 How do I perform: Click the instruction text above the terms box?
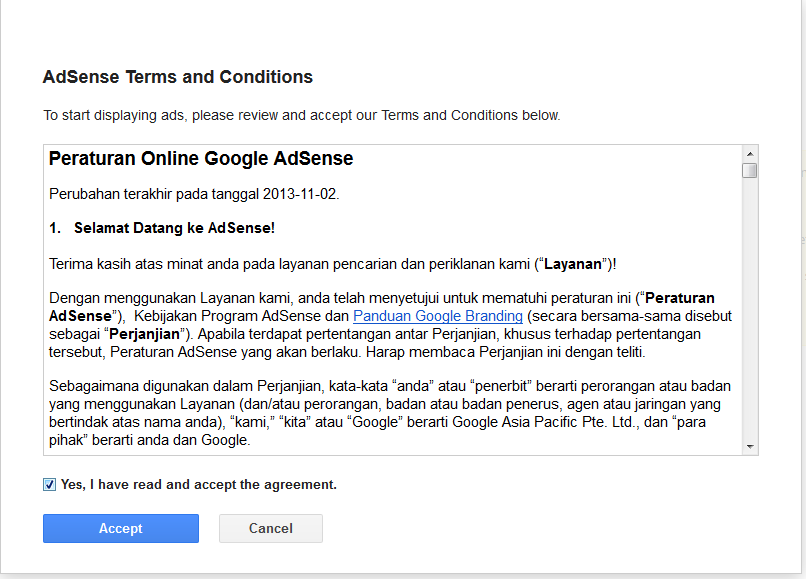coord(300,115)
